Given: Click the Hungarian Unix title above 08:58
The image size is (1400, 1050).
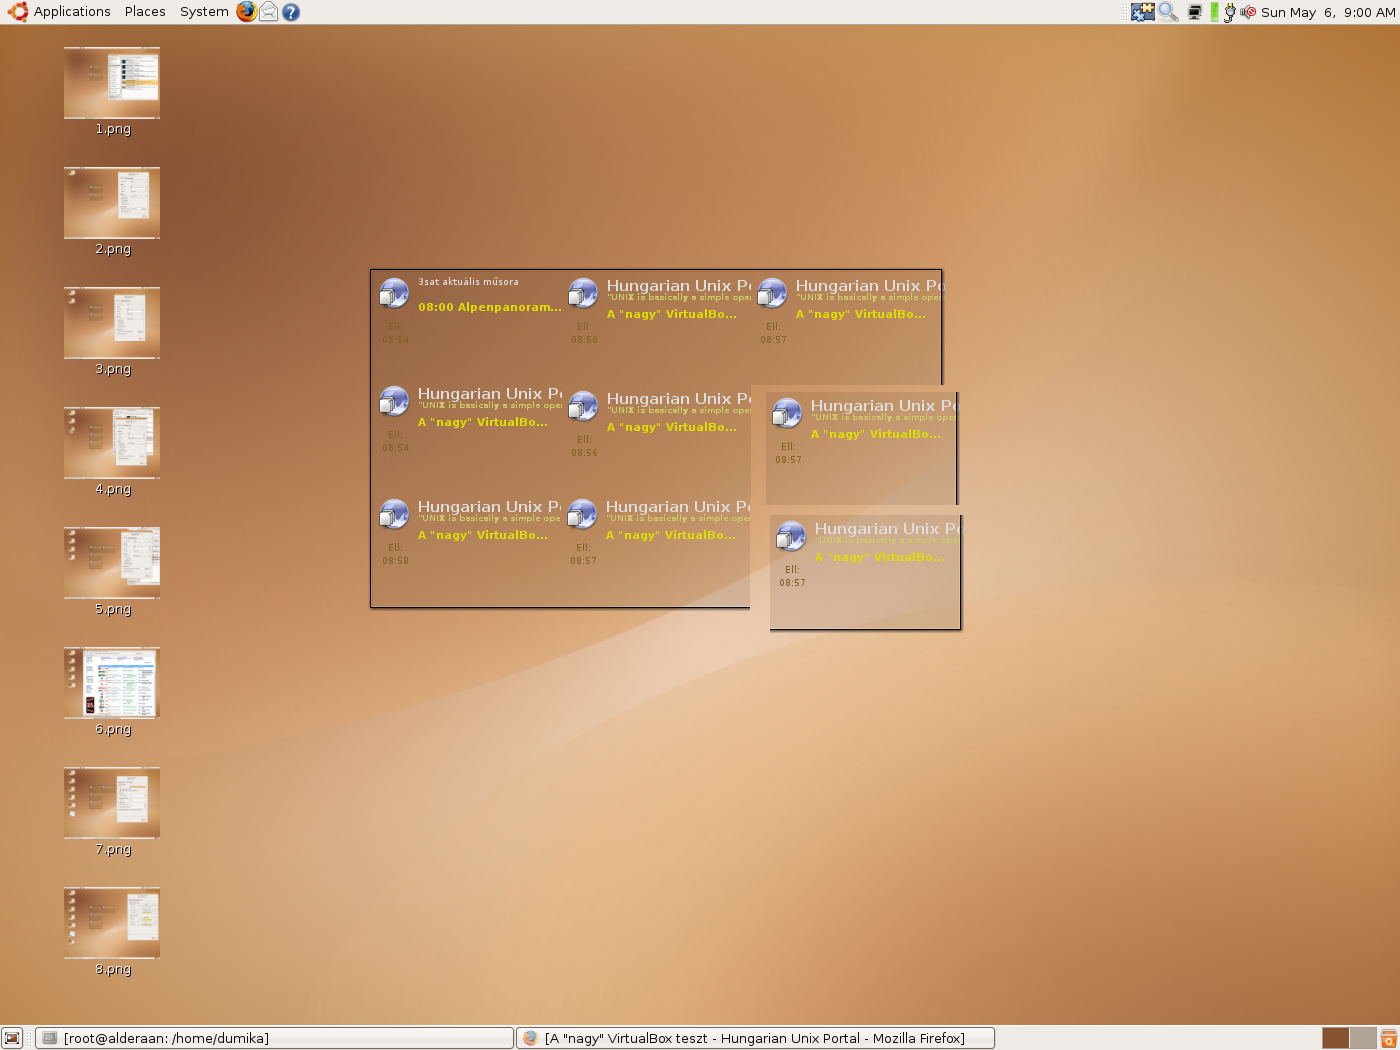Looking at the screenshot, I should tap(490, 506).
